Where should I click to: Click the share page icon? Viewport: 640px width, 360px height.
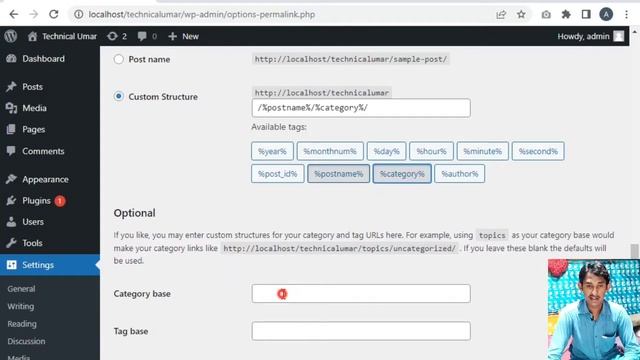[x=501, y=15]
